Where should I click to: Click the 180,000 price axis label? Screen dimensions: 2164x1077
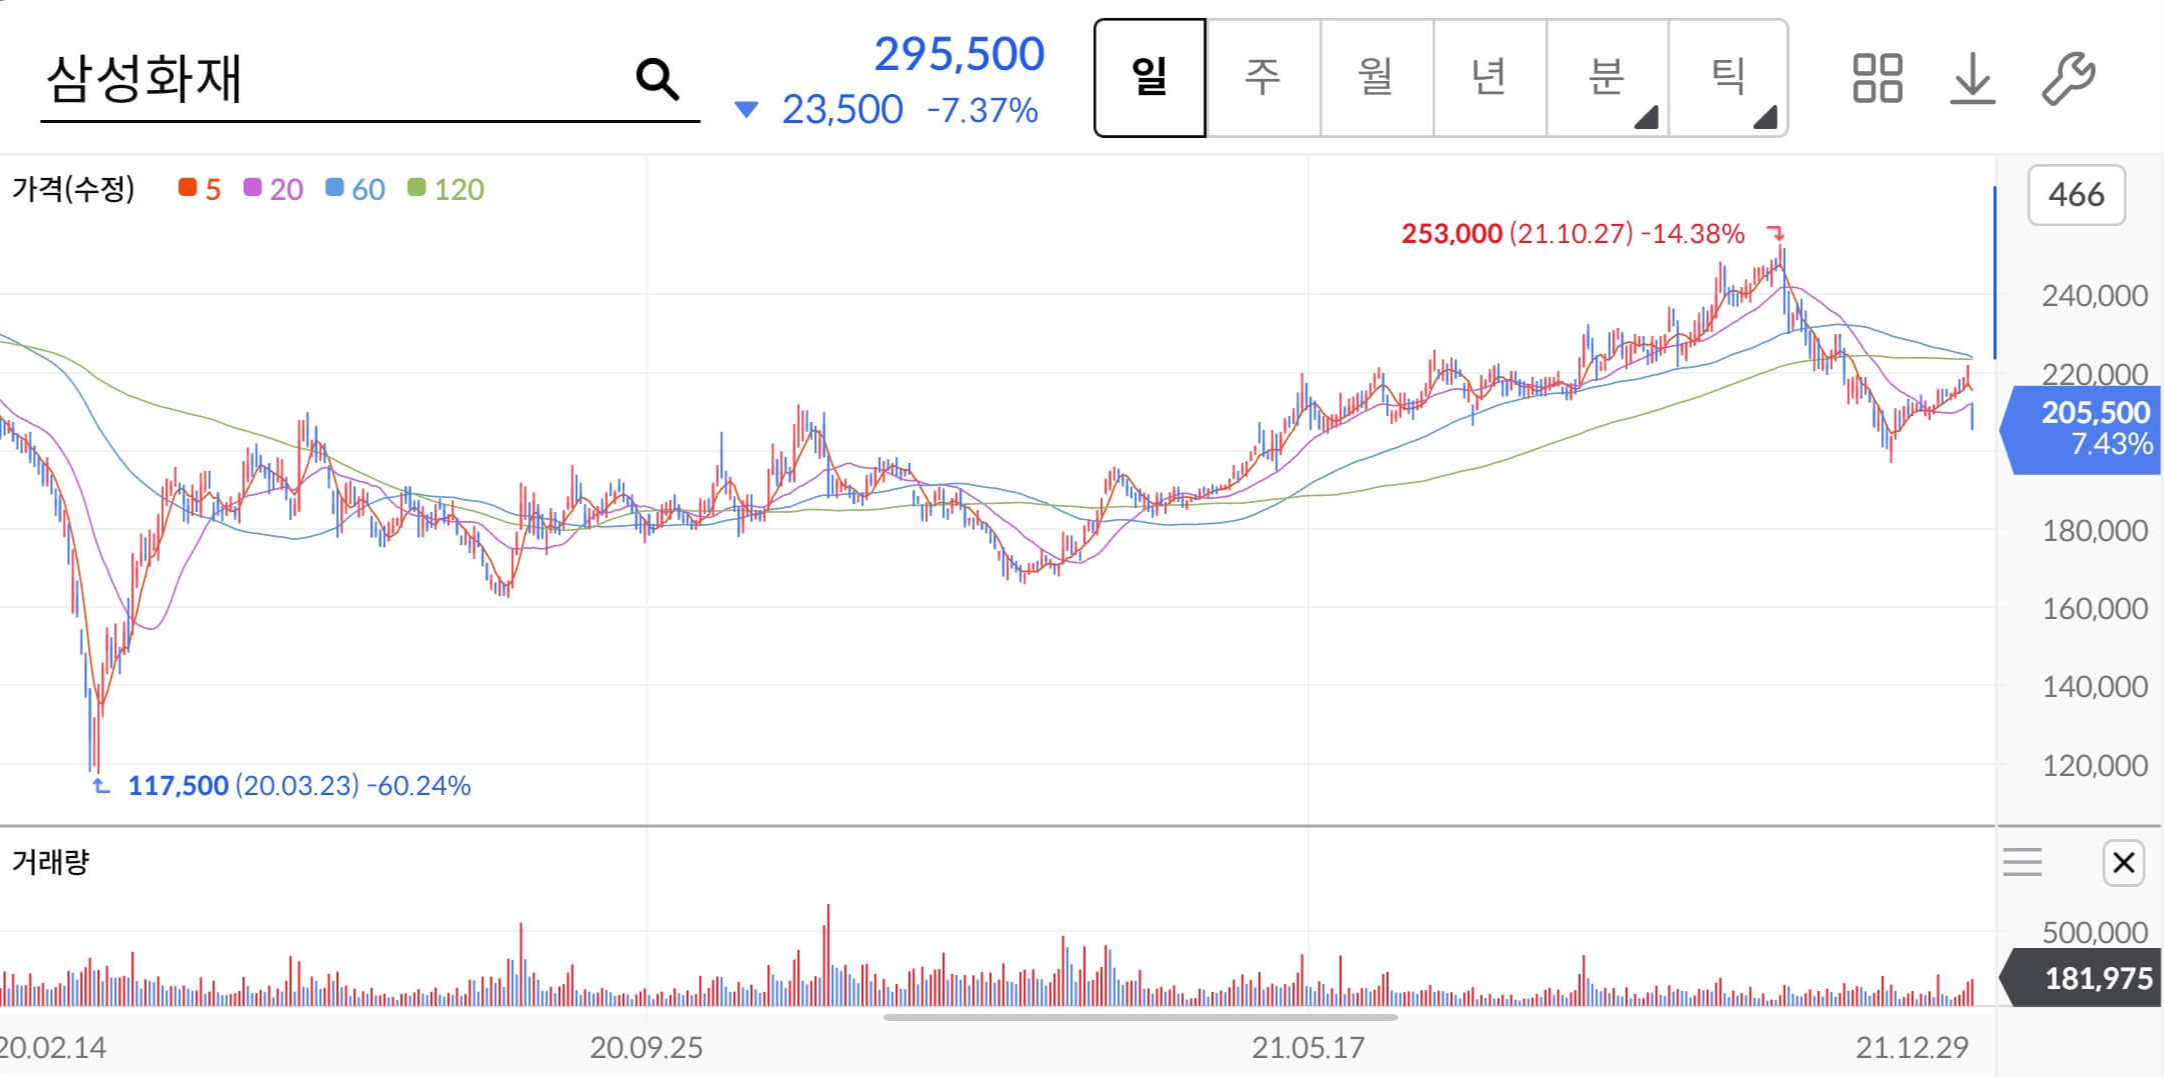tap(2094, 531)
